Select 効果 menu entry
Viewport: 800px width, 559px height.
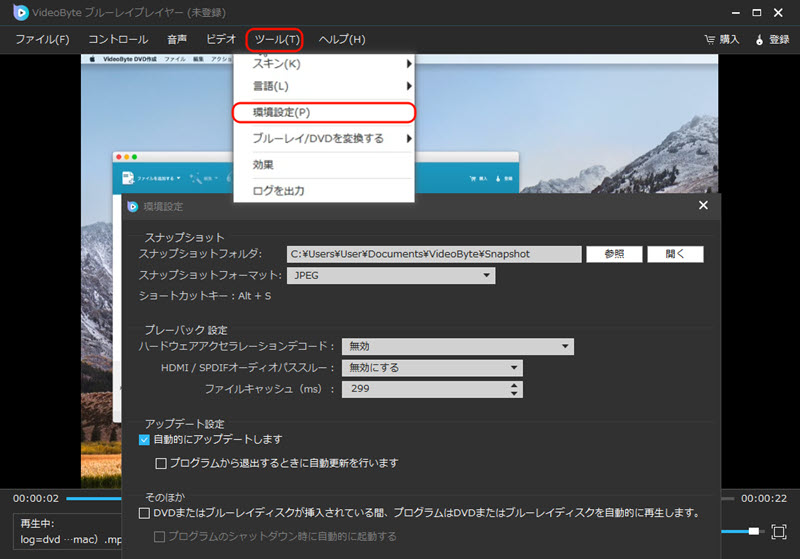pos(324,165)
